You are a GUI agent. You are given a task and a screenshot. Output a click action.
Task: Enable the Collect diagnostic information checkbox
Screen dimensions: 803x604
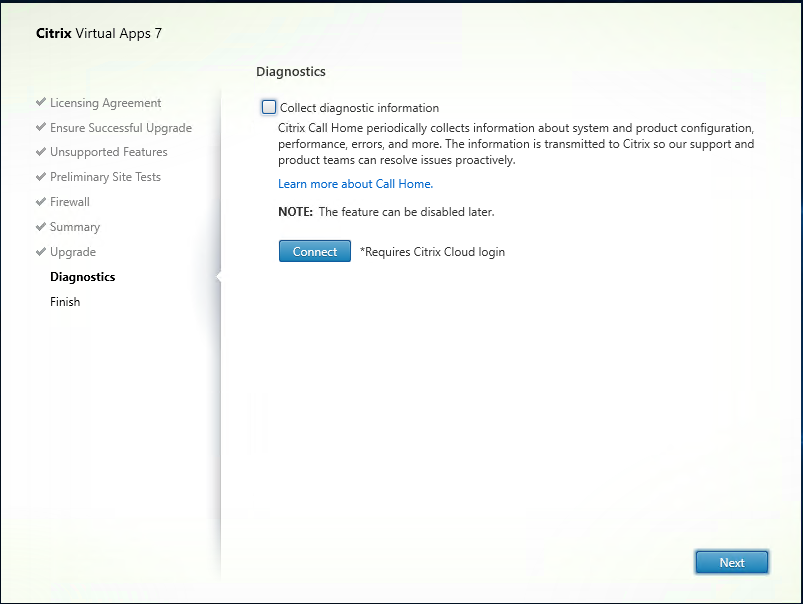click(269, 108)
